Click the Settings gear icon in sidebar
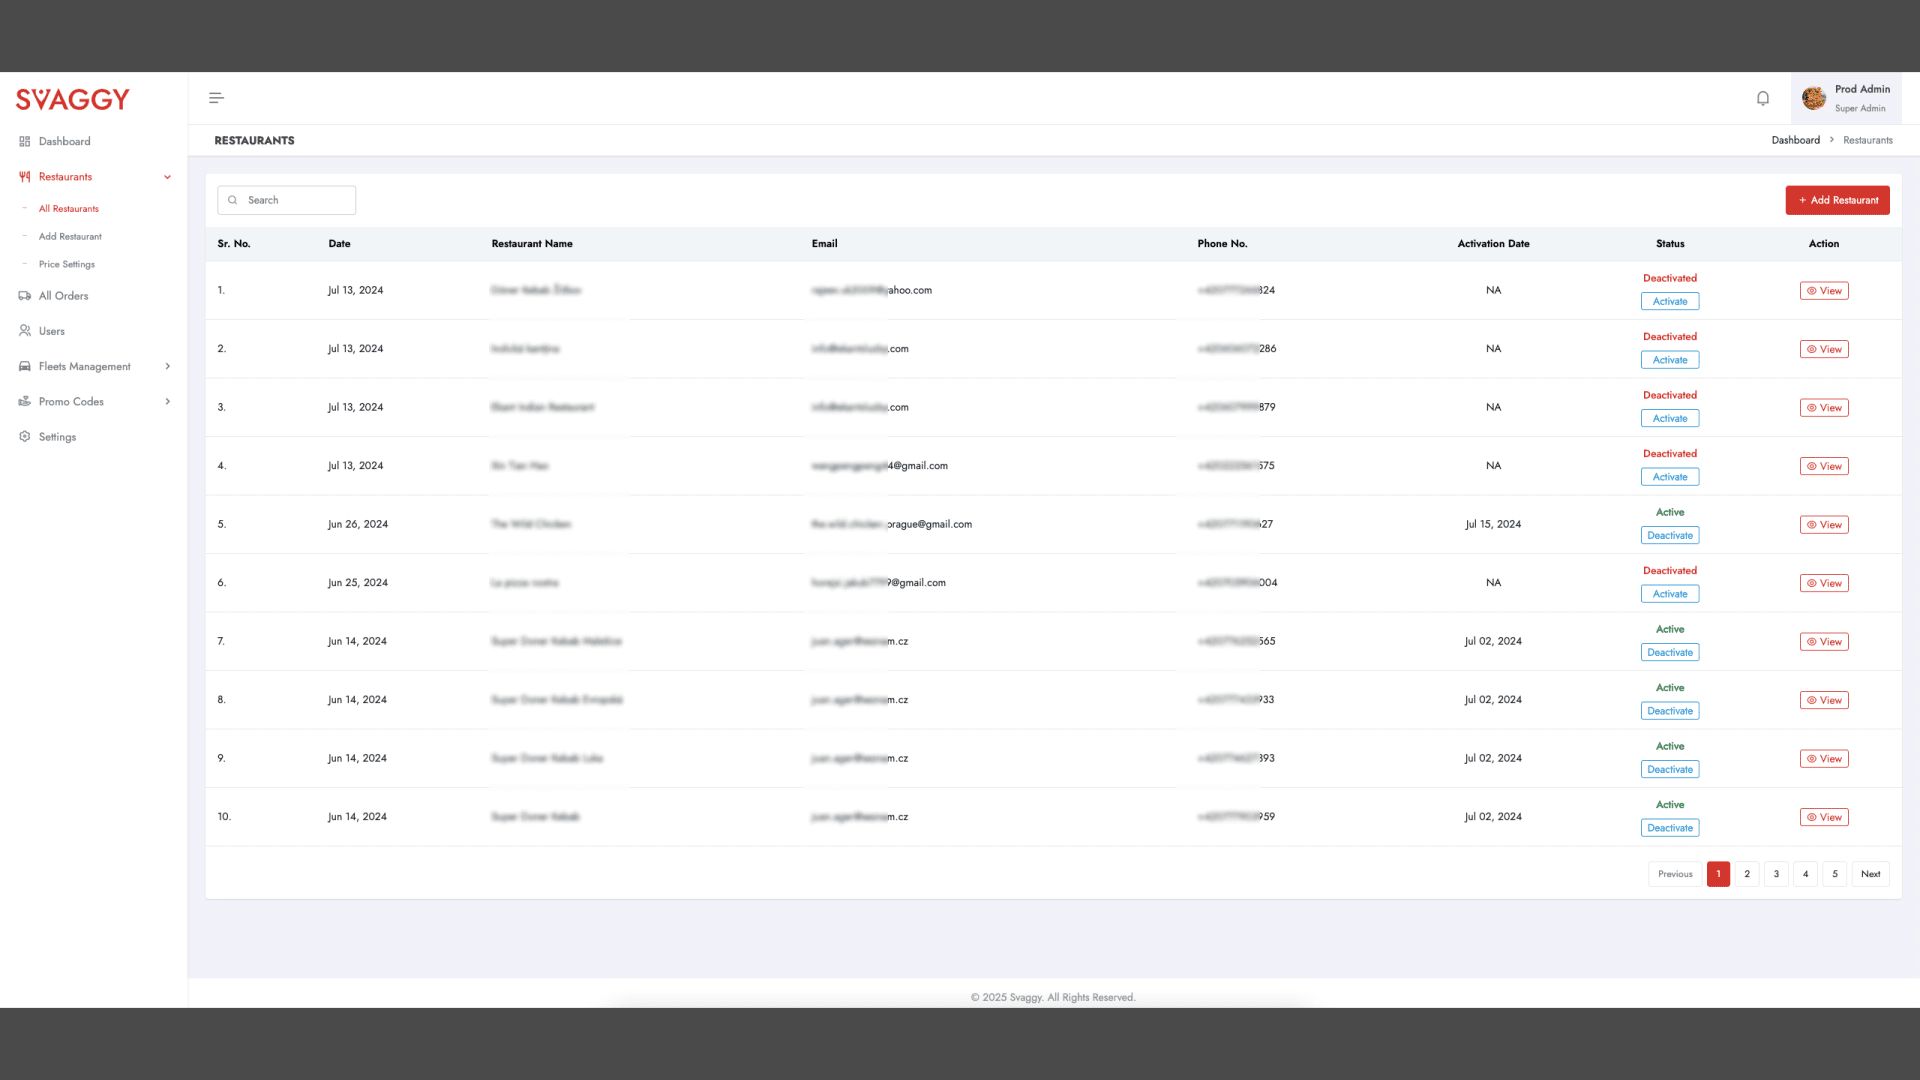The height and width of the screenshot is (1080, 1920). pyautogui.click(x=24, y=436)
